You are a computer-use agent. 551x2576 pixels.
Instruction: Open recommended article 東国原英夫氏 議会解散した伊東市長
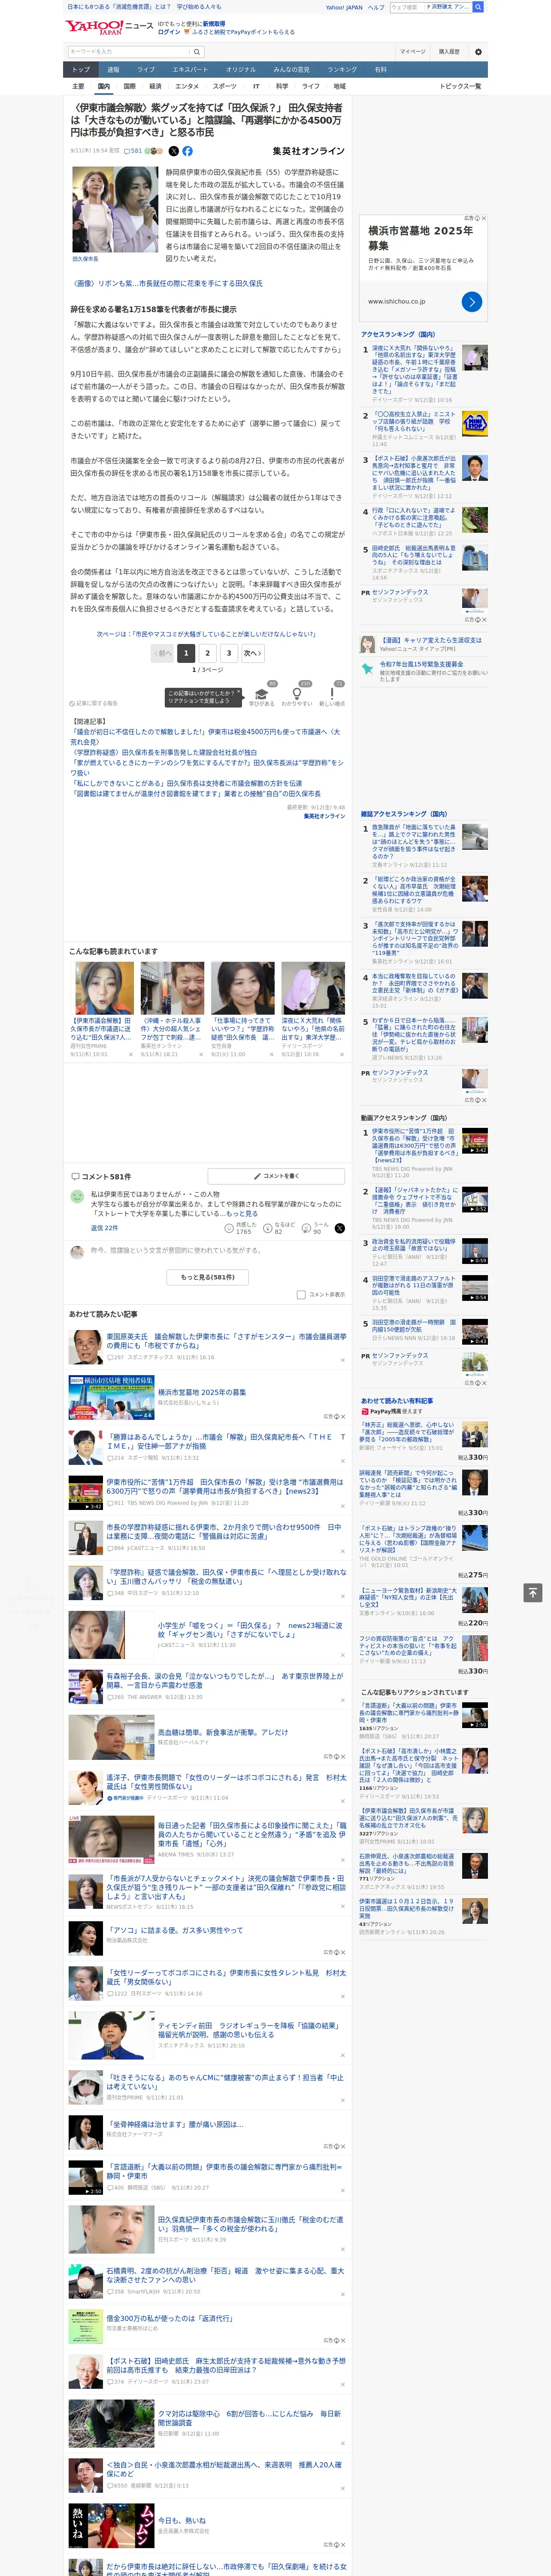pyautogui.click(x=226, y=1341)
